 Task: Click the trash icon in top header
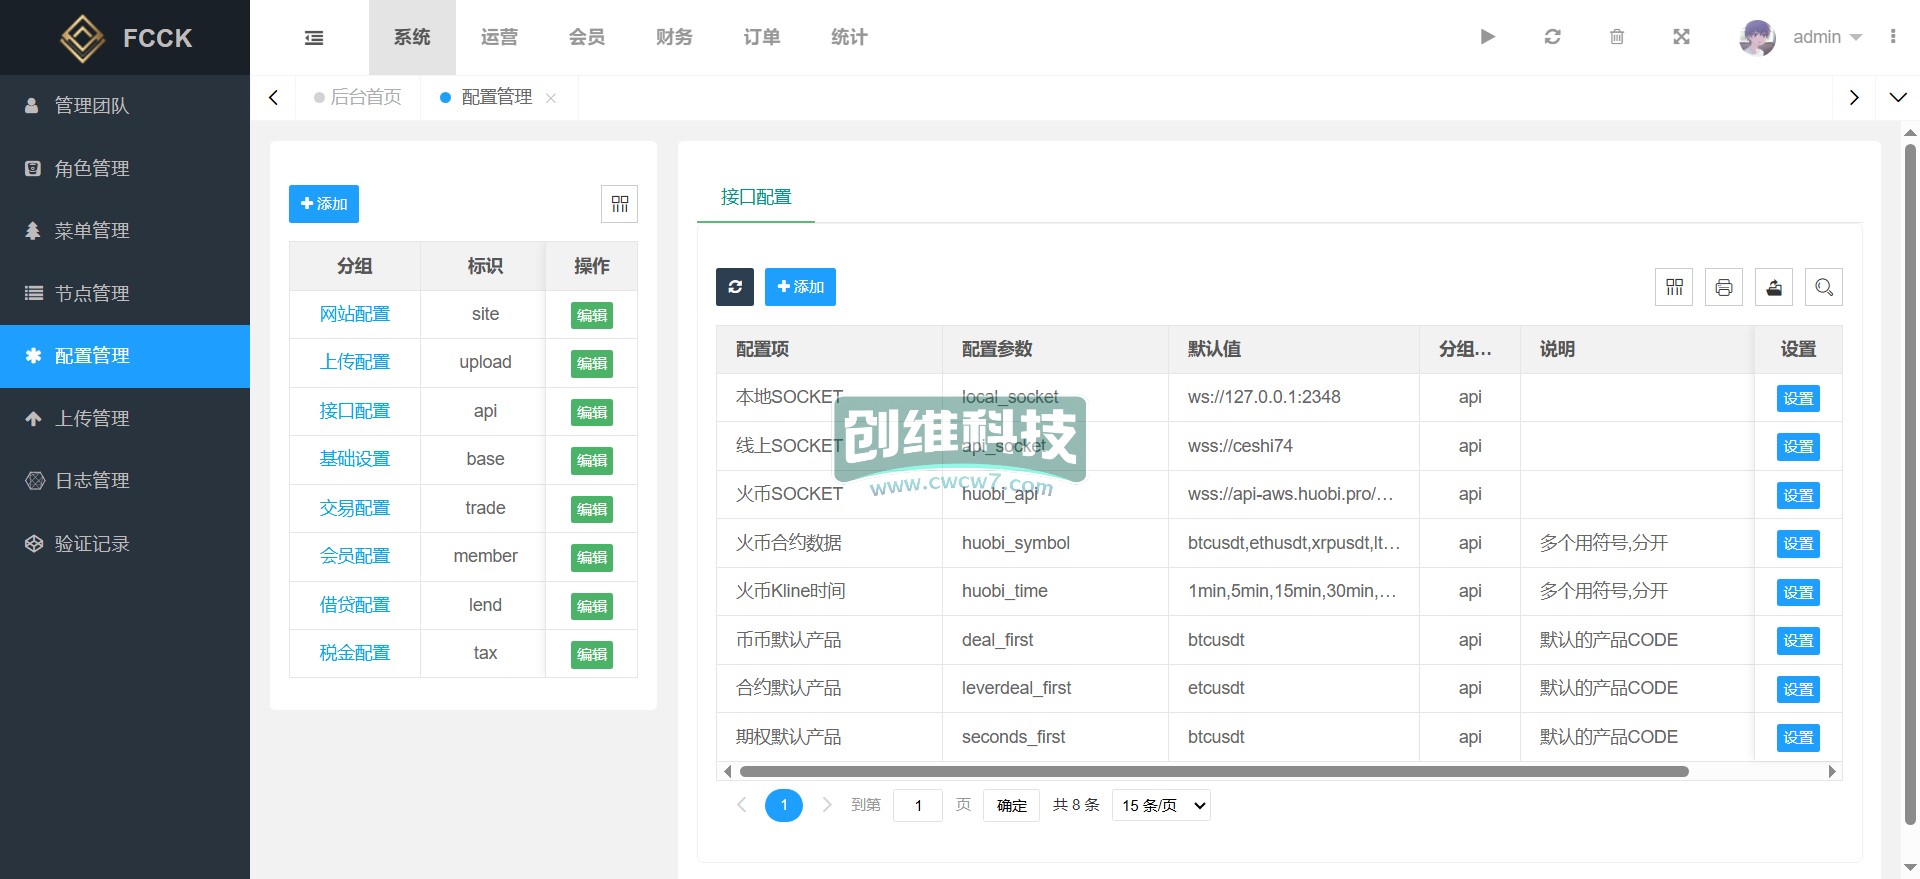coord(1616,37)
